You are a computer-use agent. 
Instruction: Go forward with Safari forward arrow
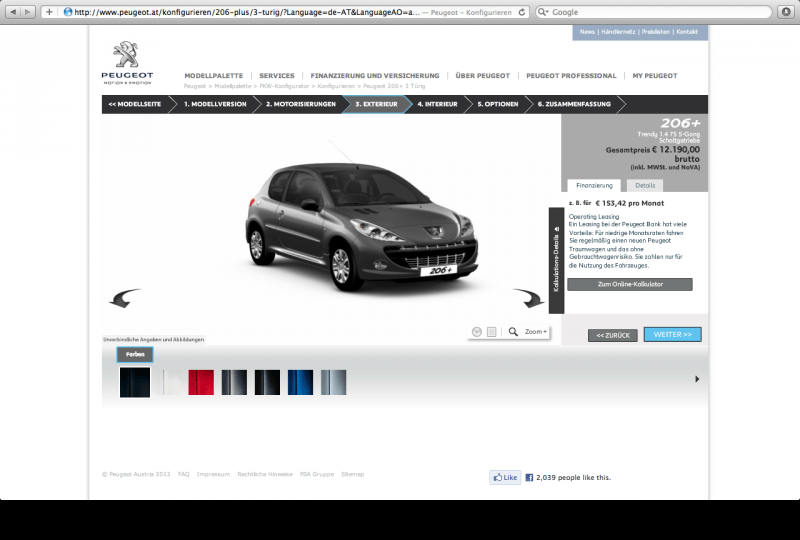point(28,12)
